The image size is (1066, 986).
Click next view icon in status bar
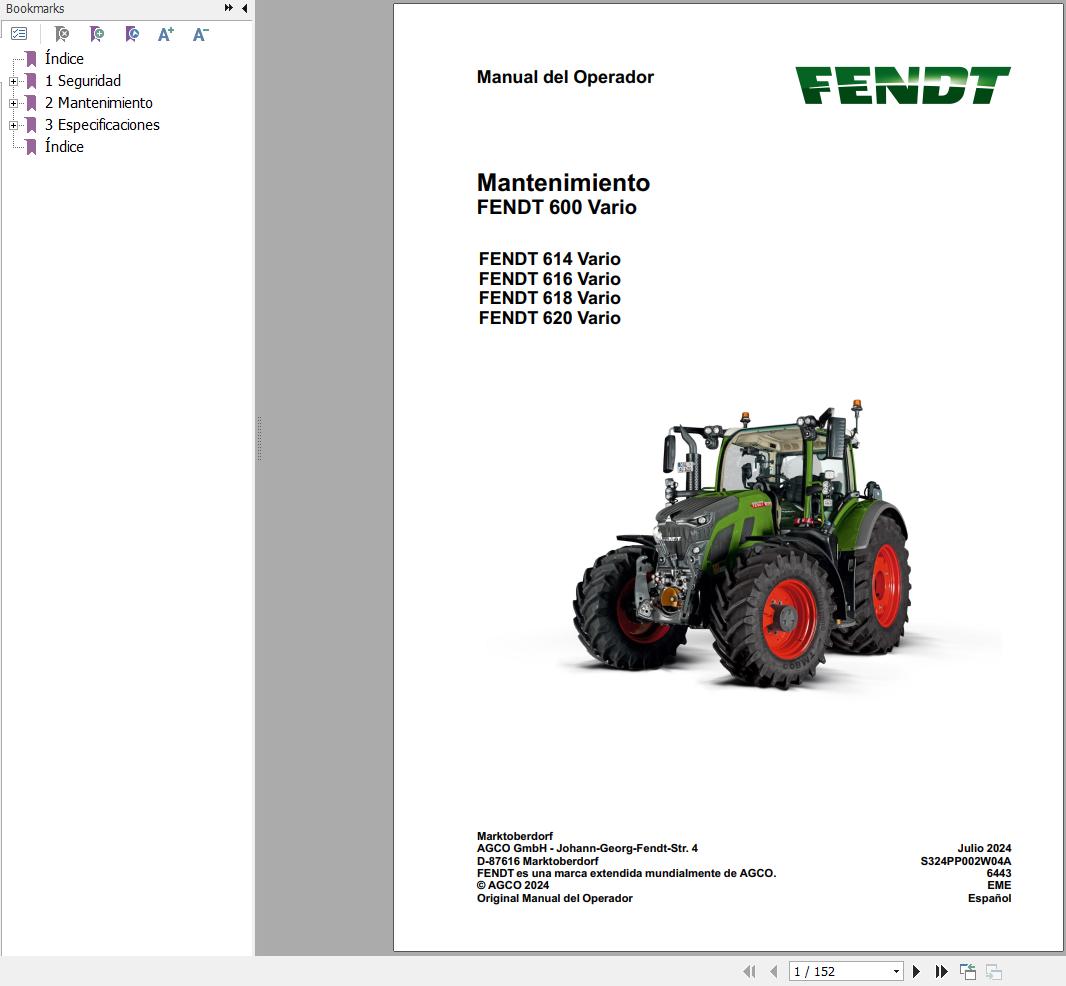click(x=994, y=972)
